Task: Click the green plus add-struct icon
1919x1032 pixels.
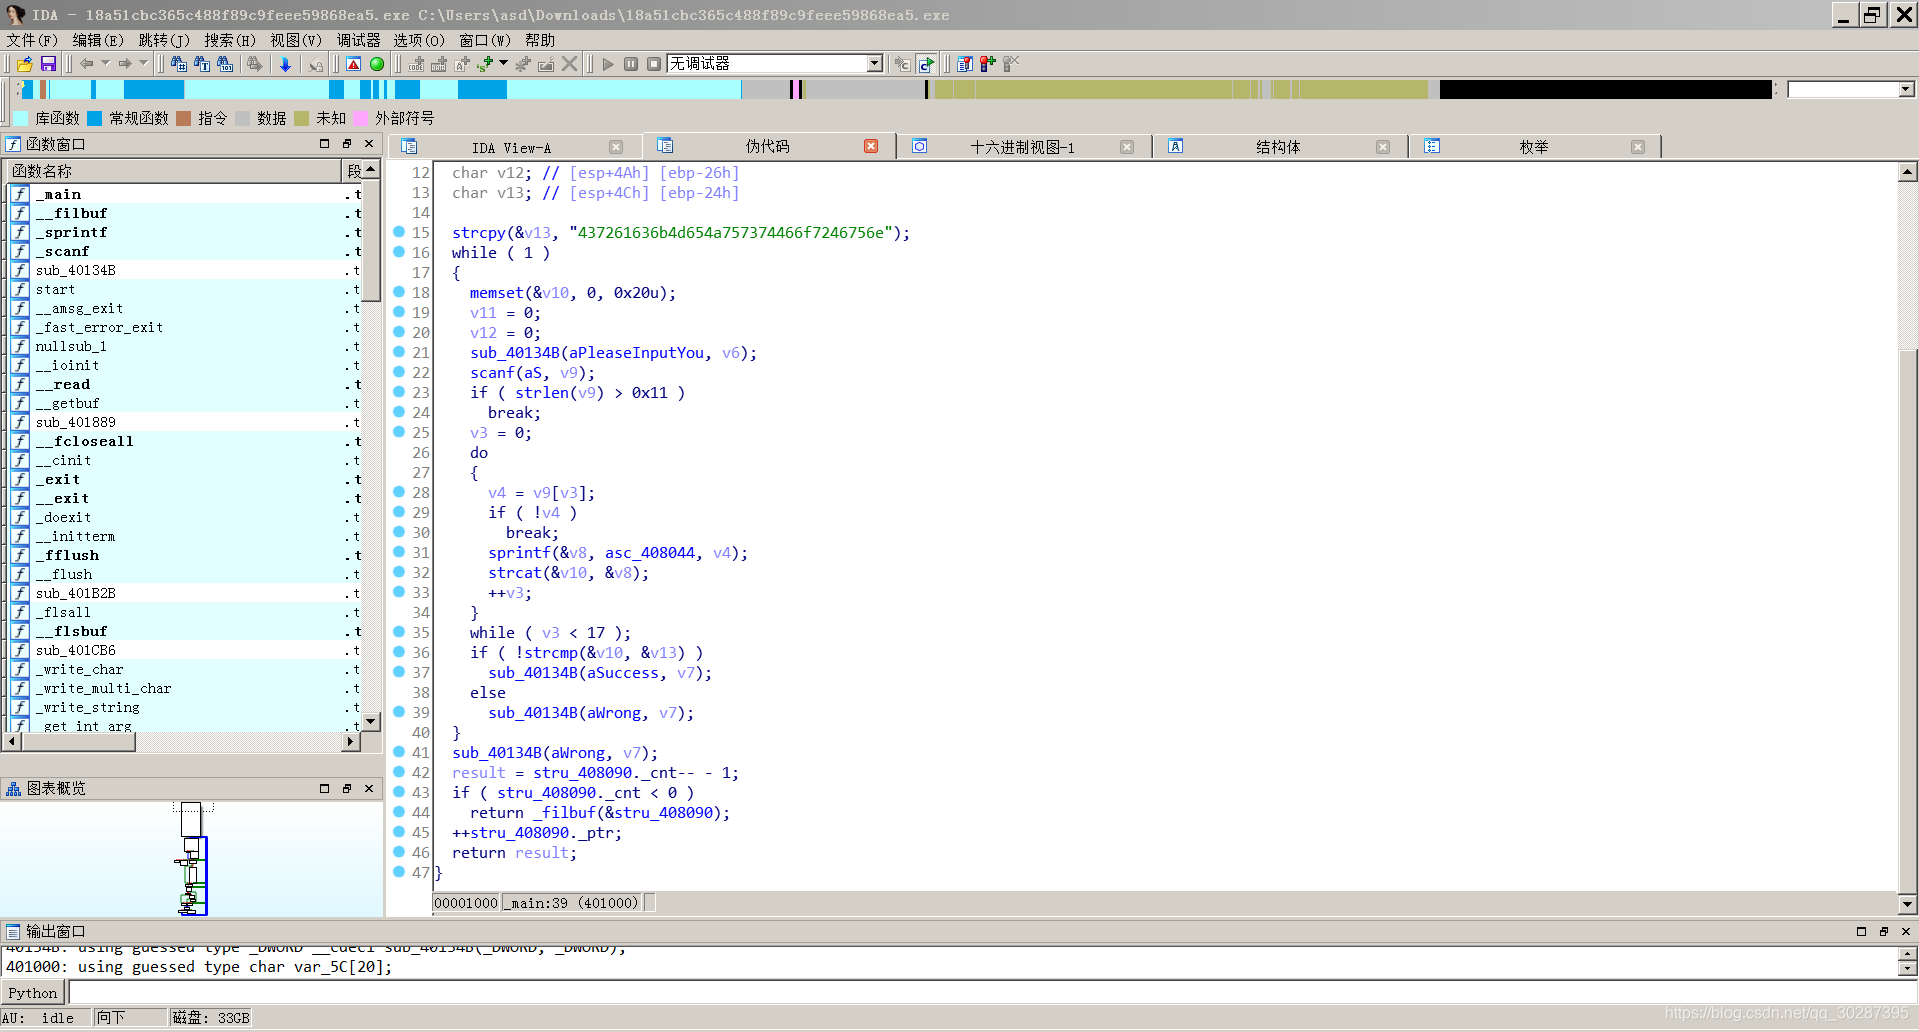Action: tap(486, 64)
